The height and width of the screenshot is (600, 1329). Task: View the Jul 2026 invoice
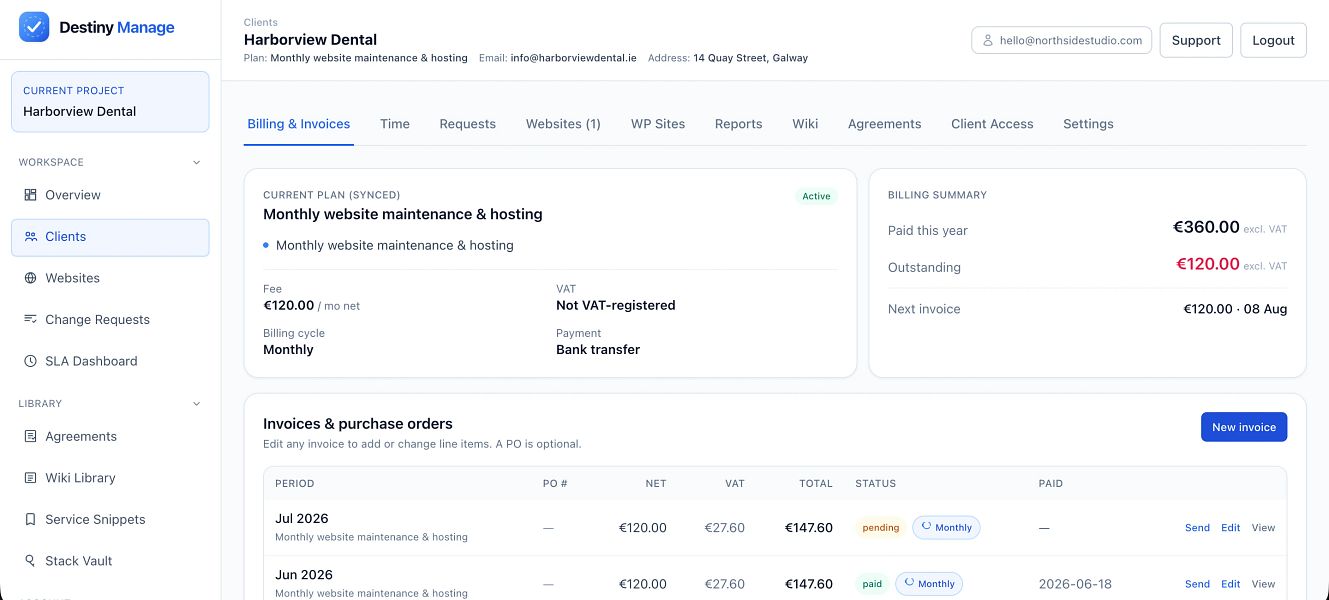point(1263,528)
